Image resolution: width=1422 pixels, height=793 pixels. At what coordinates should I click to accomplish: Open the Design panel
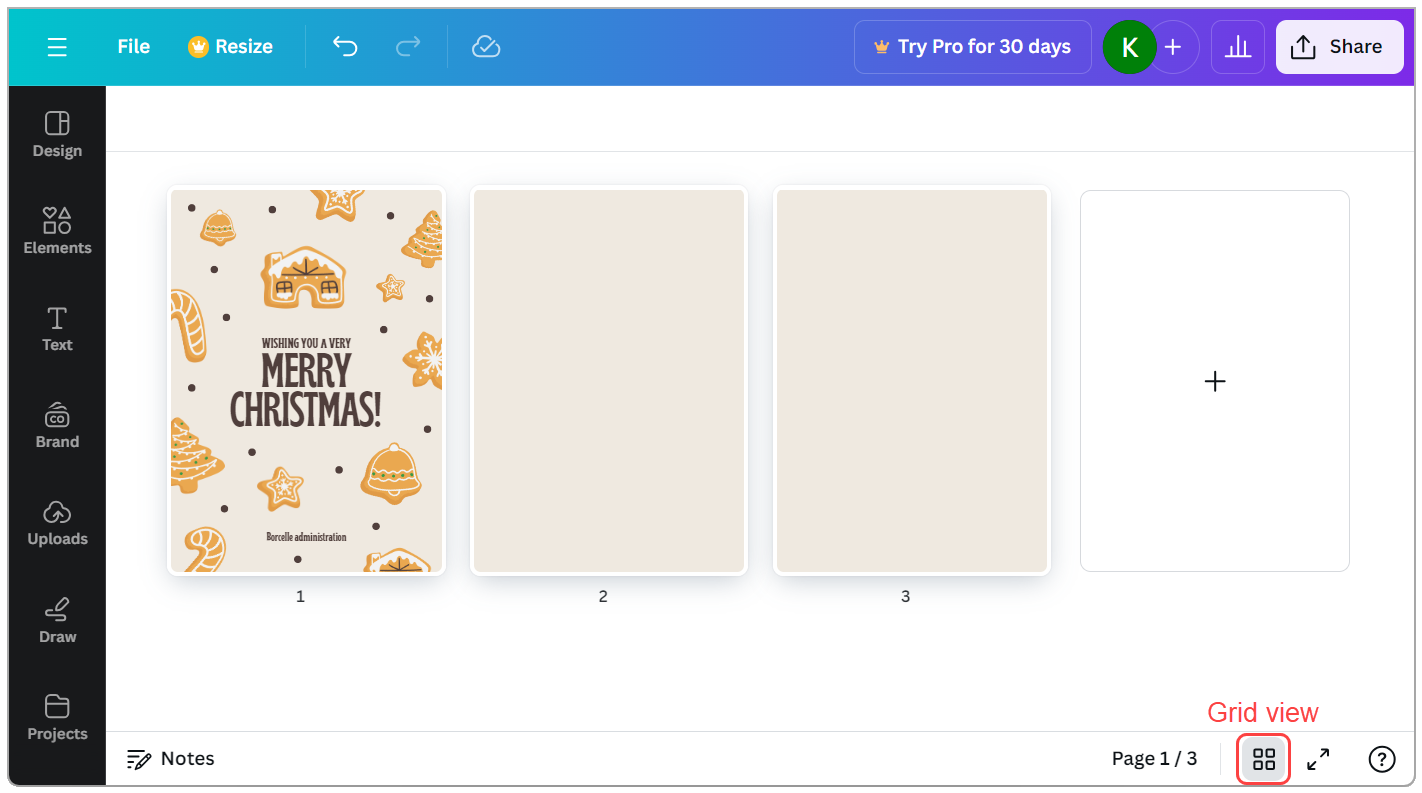click(x=56, y=133)
